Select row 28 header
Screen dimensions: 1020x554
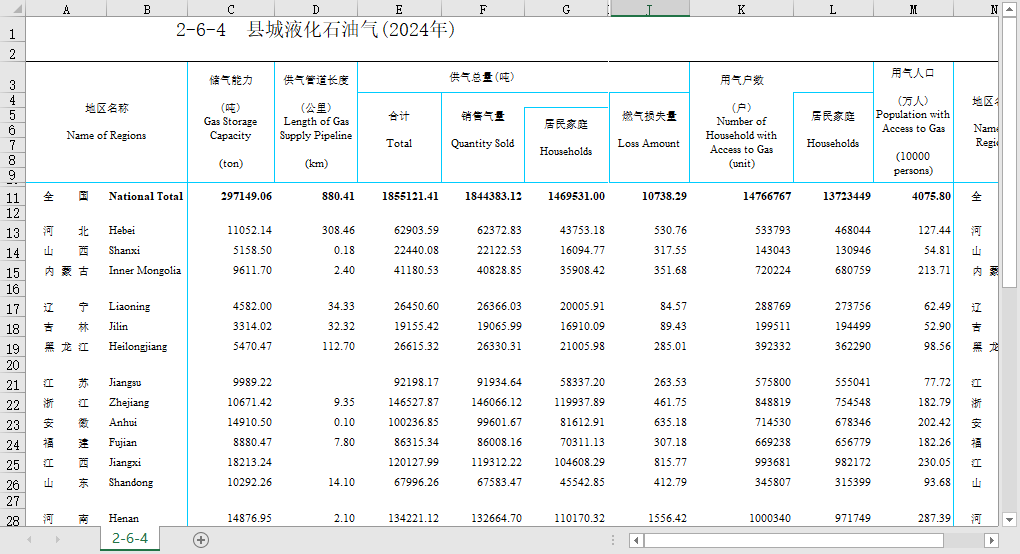(12, 520)
